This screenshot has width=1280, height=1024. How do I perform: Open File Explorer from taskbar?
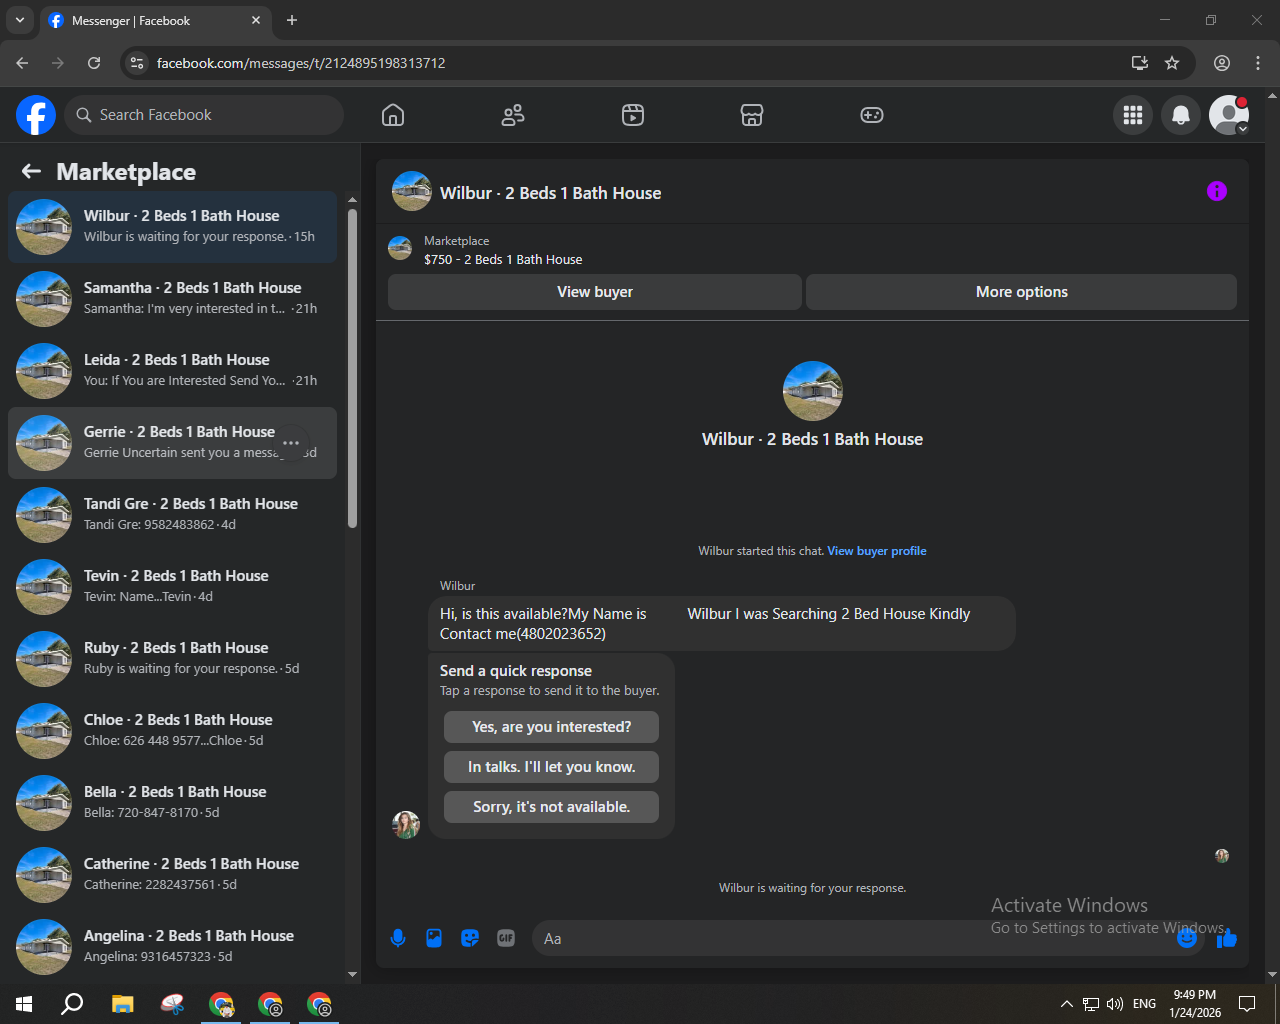122,1004
